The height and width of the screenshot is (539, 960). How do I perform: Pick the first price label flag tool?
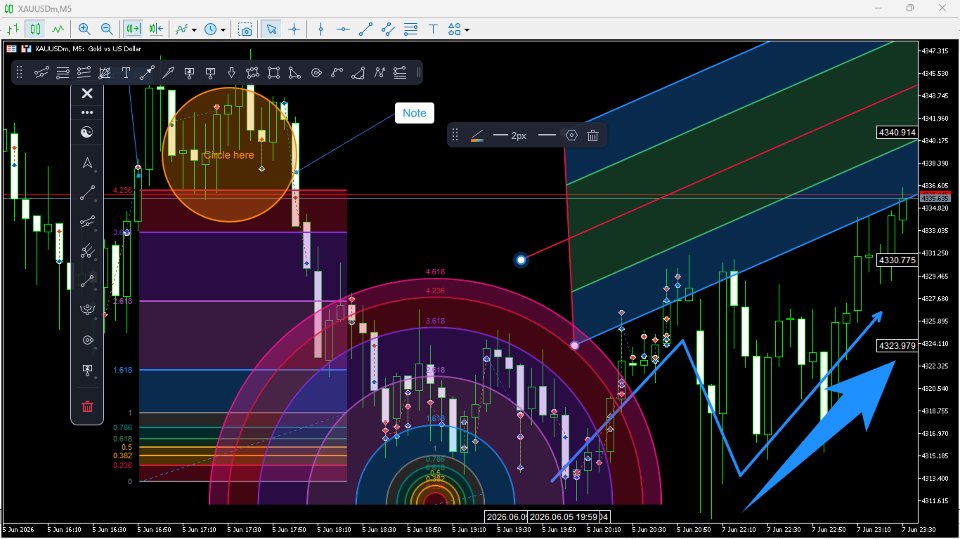point(189,73)
